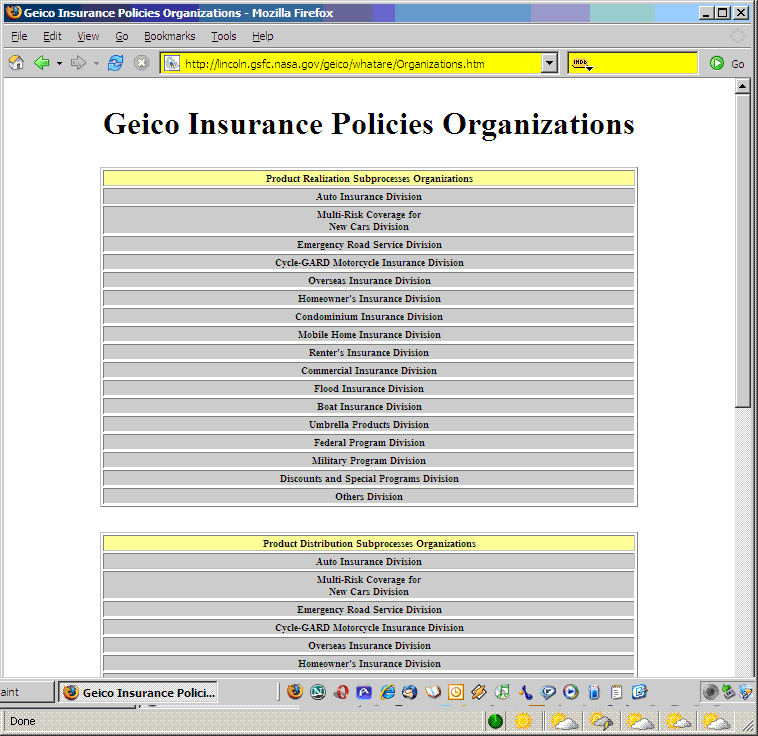
Task: Open the View menu
Action: (88, 36)
